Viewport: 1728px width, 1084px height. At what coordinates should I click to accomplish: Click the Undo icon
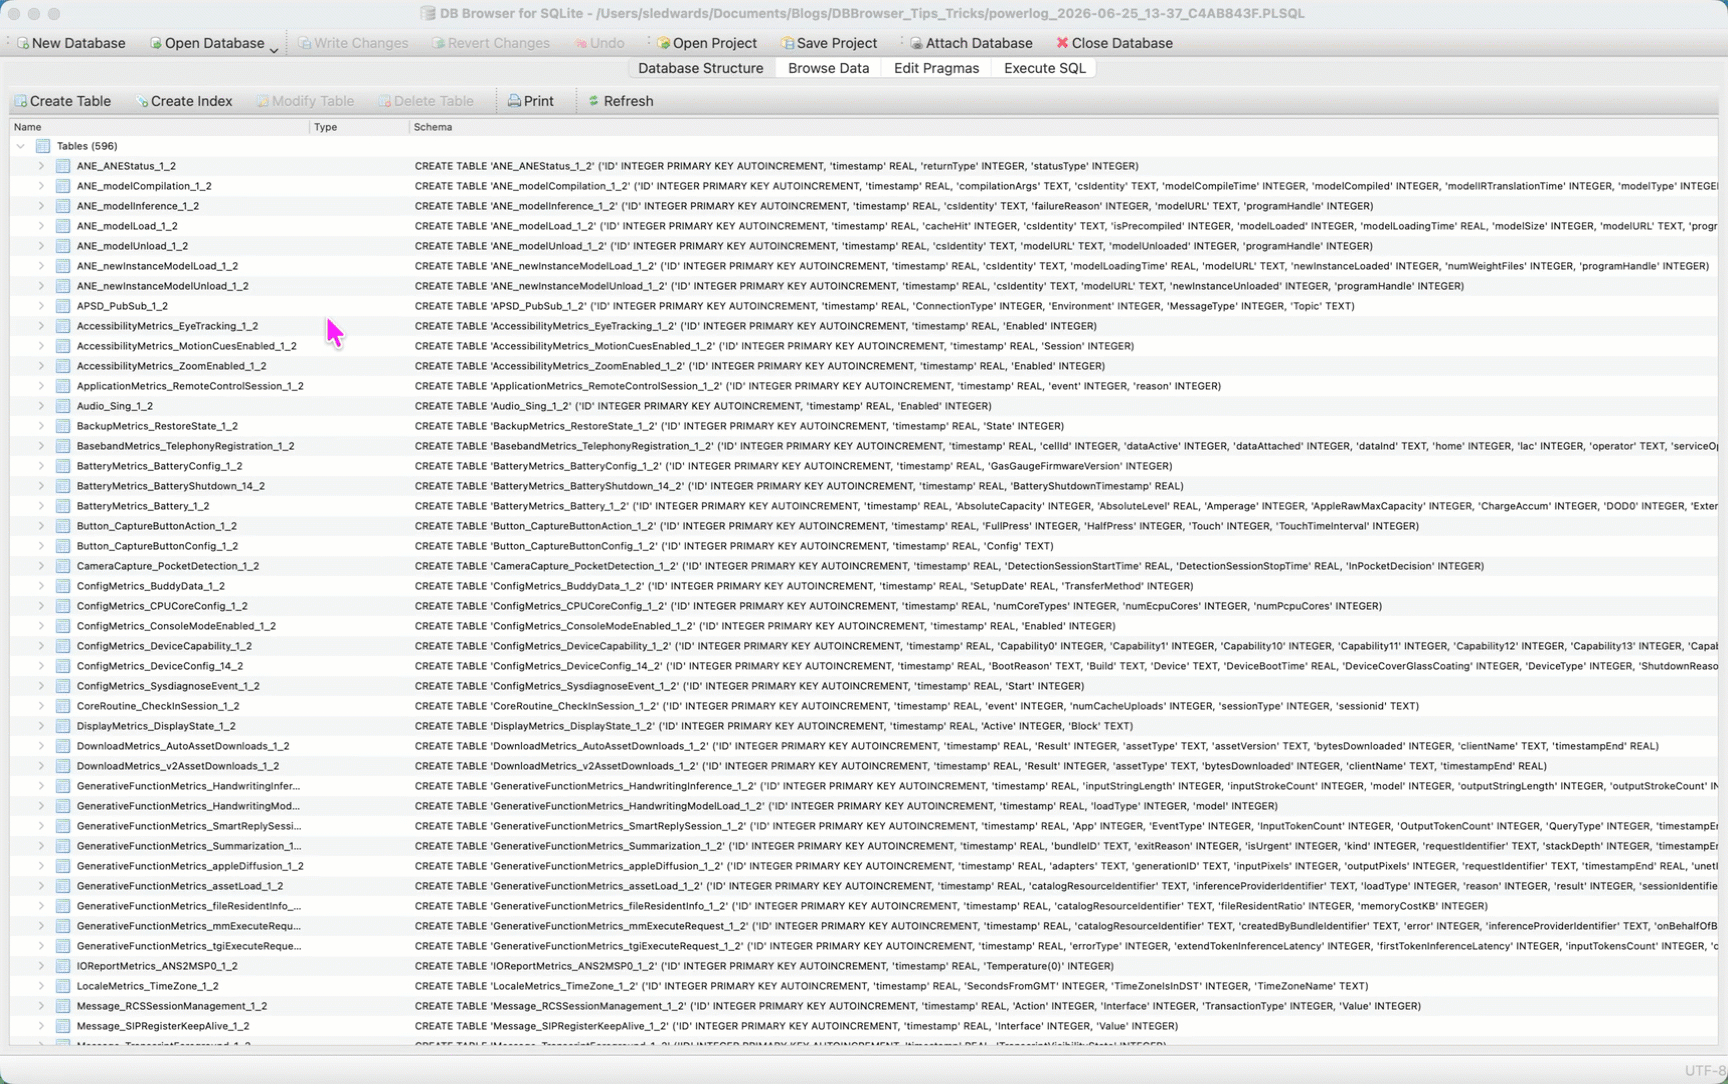click(581, 43)
